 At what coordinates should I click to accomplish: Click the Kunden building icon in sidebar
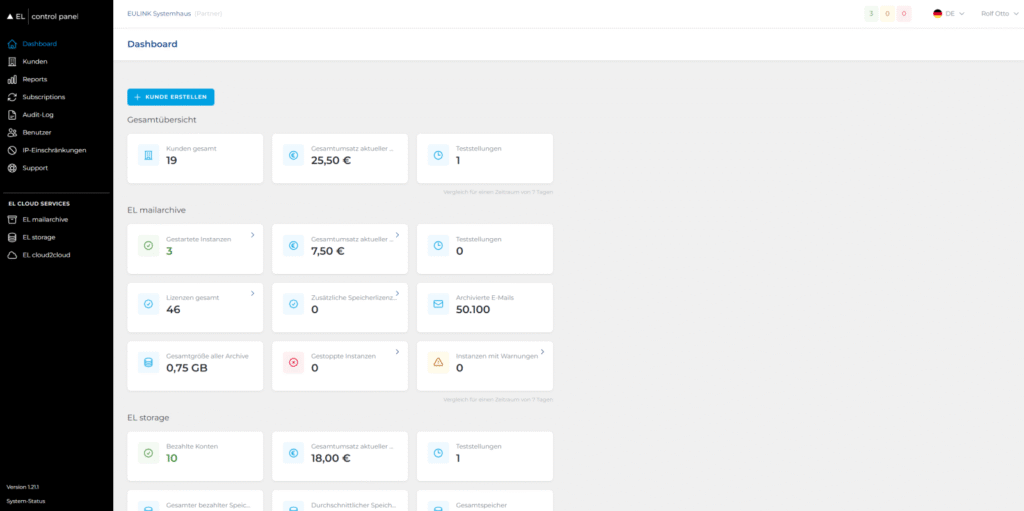12,61
